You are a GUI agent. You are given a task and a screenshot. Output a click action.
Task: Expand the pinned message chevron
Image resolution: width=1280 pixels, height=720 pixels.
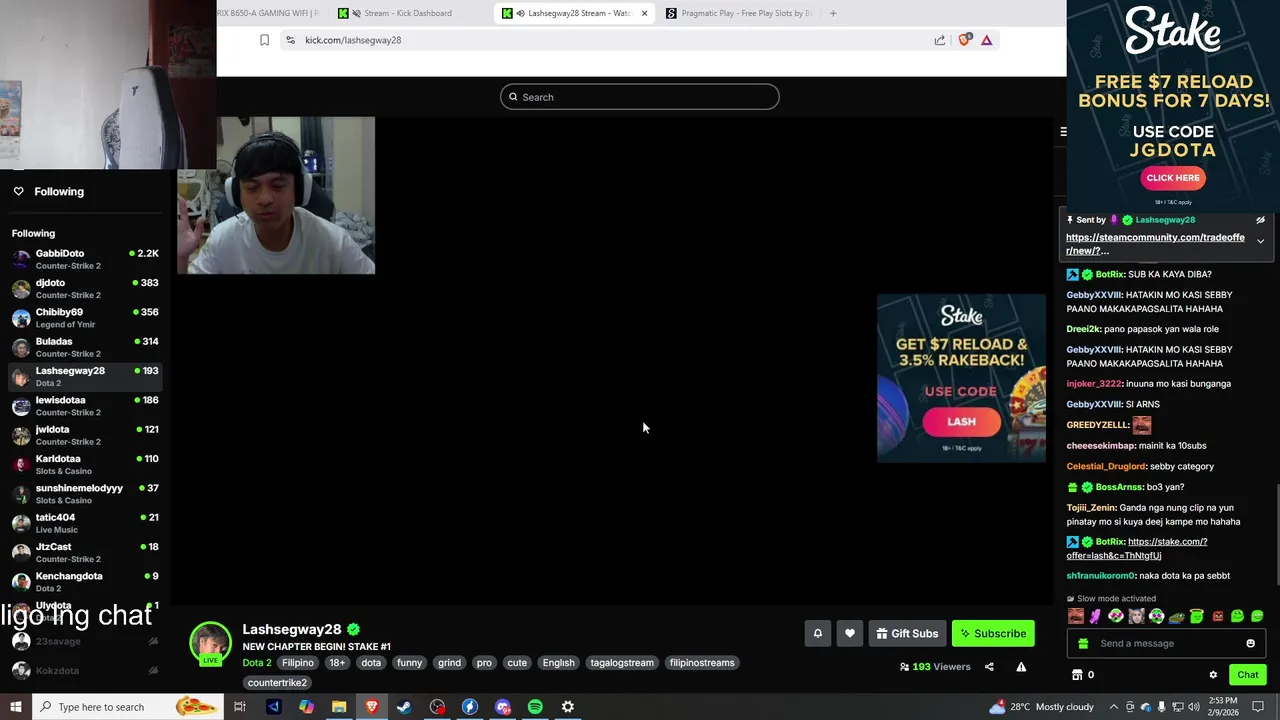tap(1260, 241)
